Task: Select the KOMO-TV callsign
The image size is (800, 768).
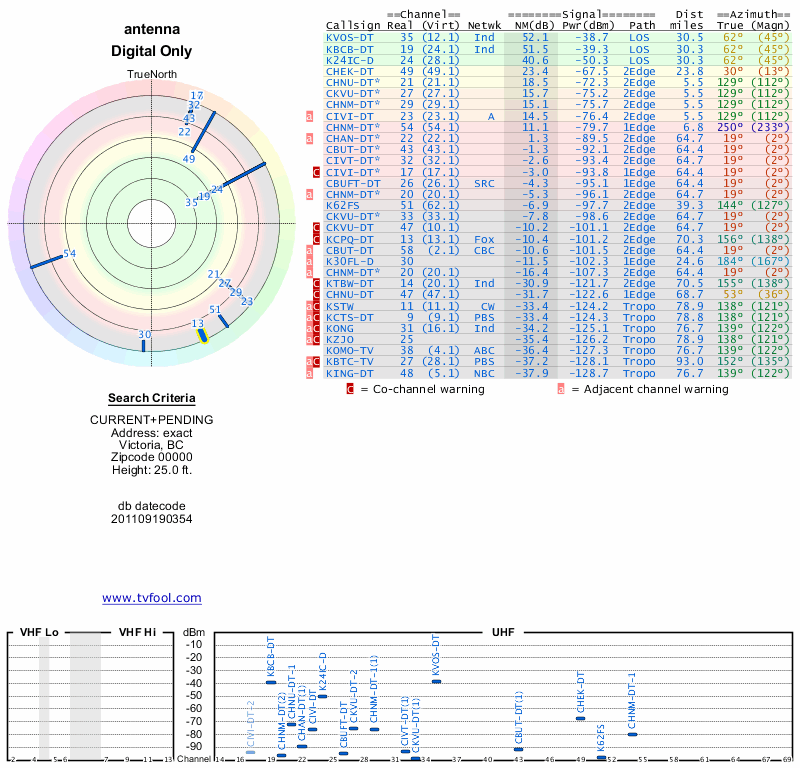Action: [349, 350]
